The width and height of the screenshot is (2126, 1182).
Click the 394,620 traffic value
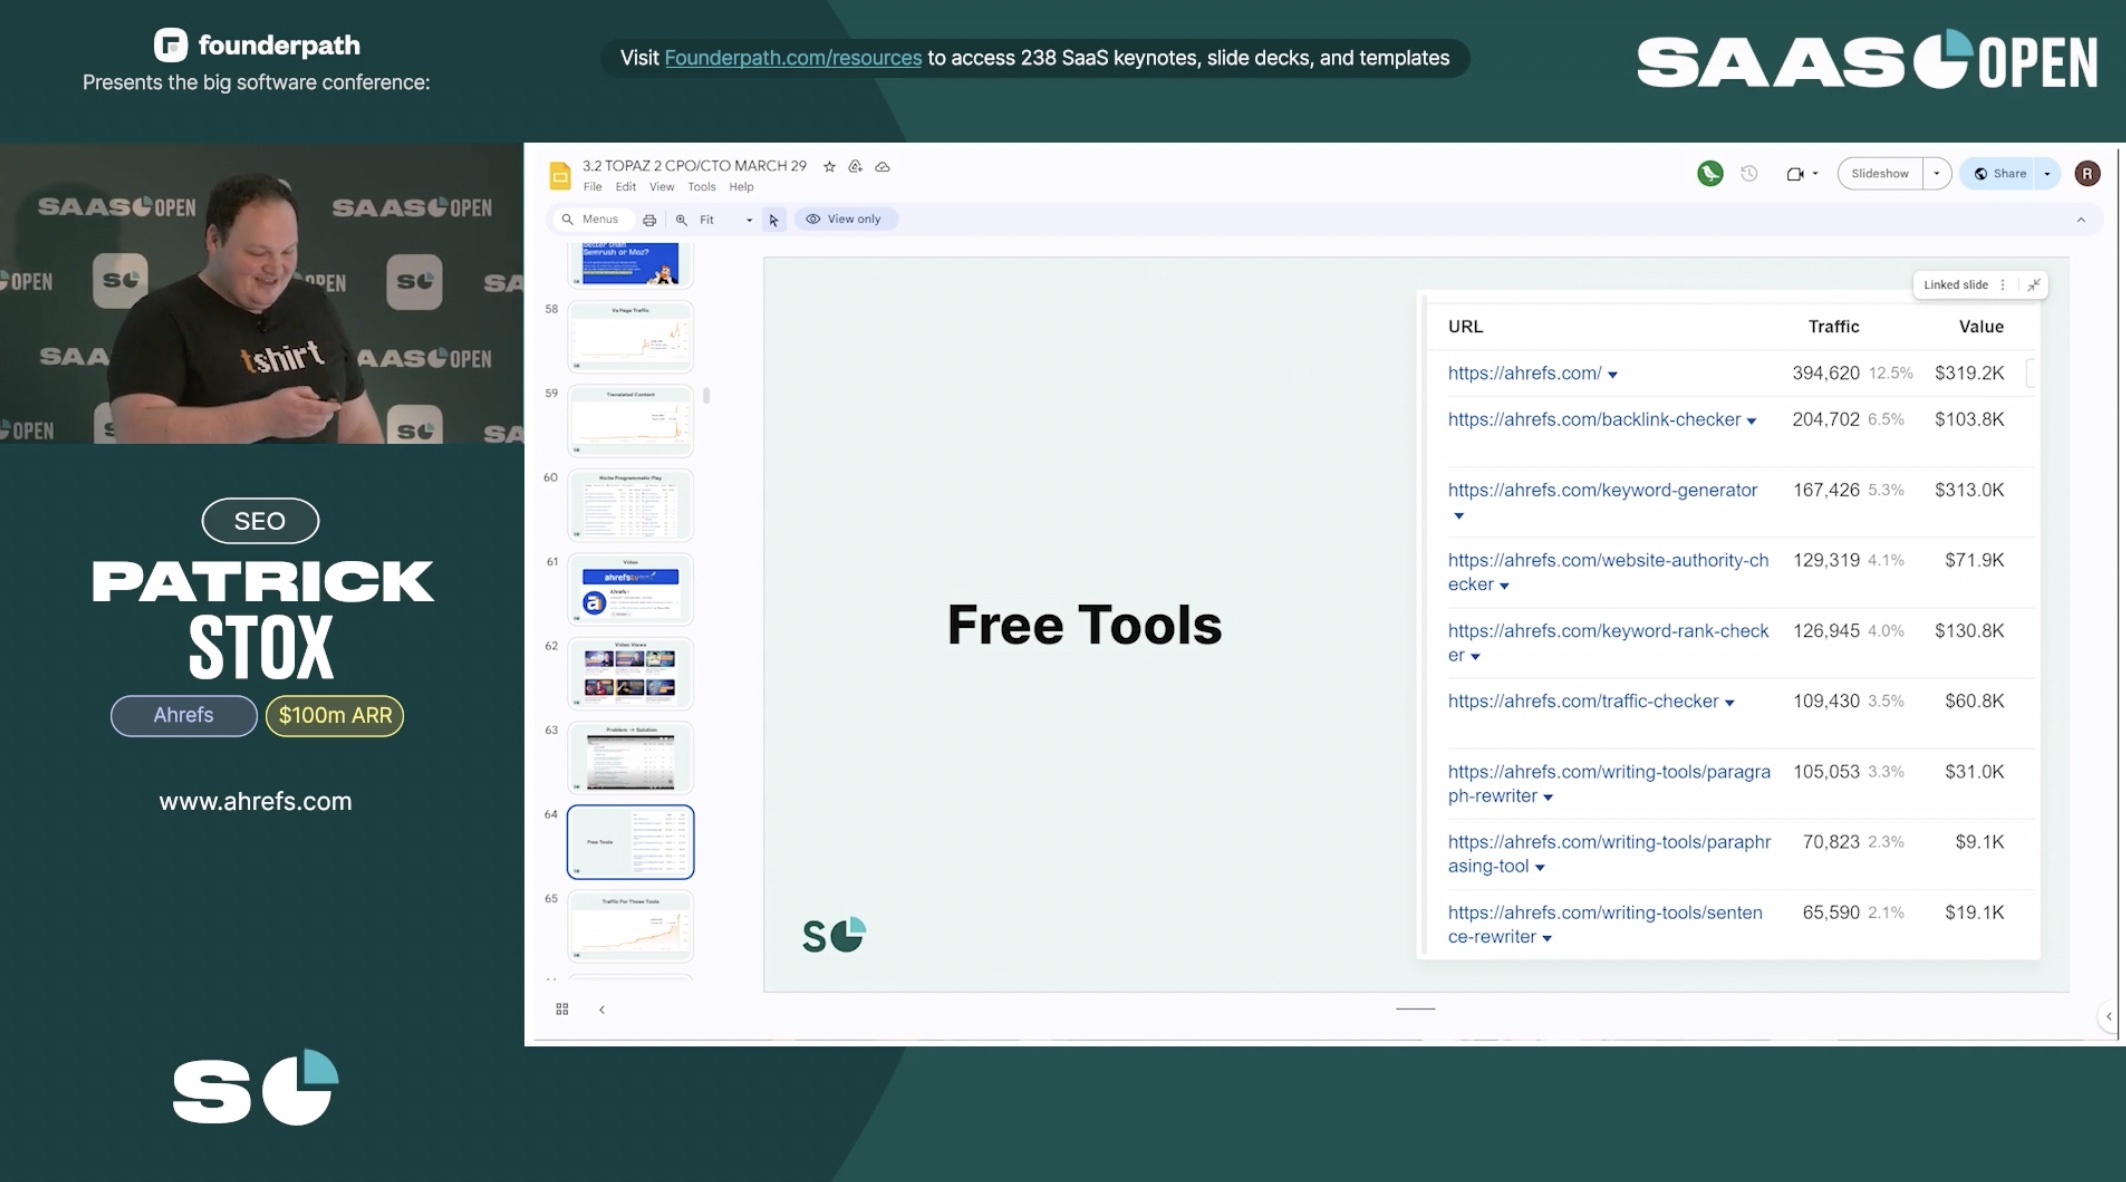click(1825, 373)
